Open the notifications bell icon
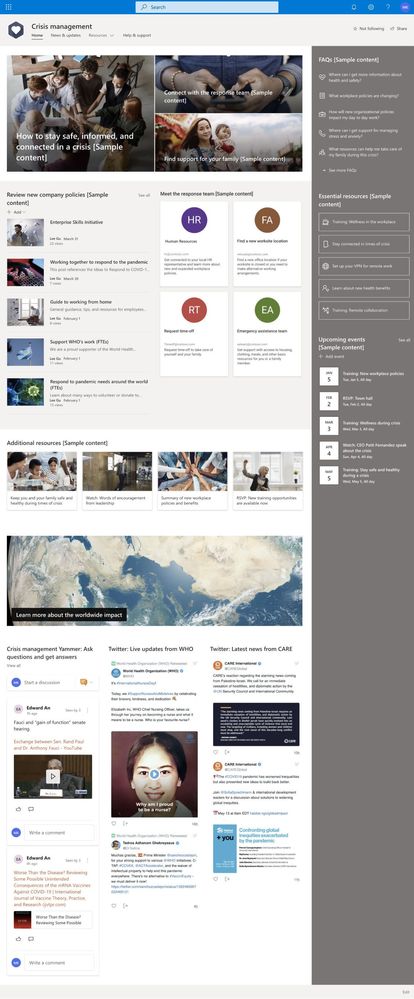 [x=354, y=7]
